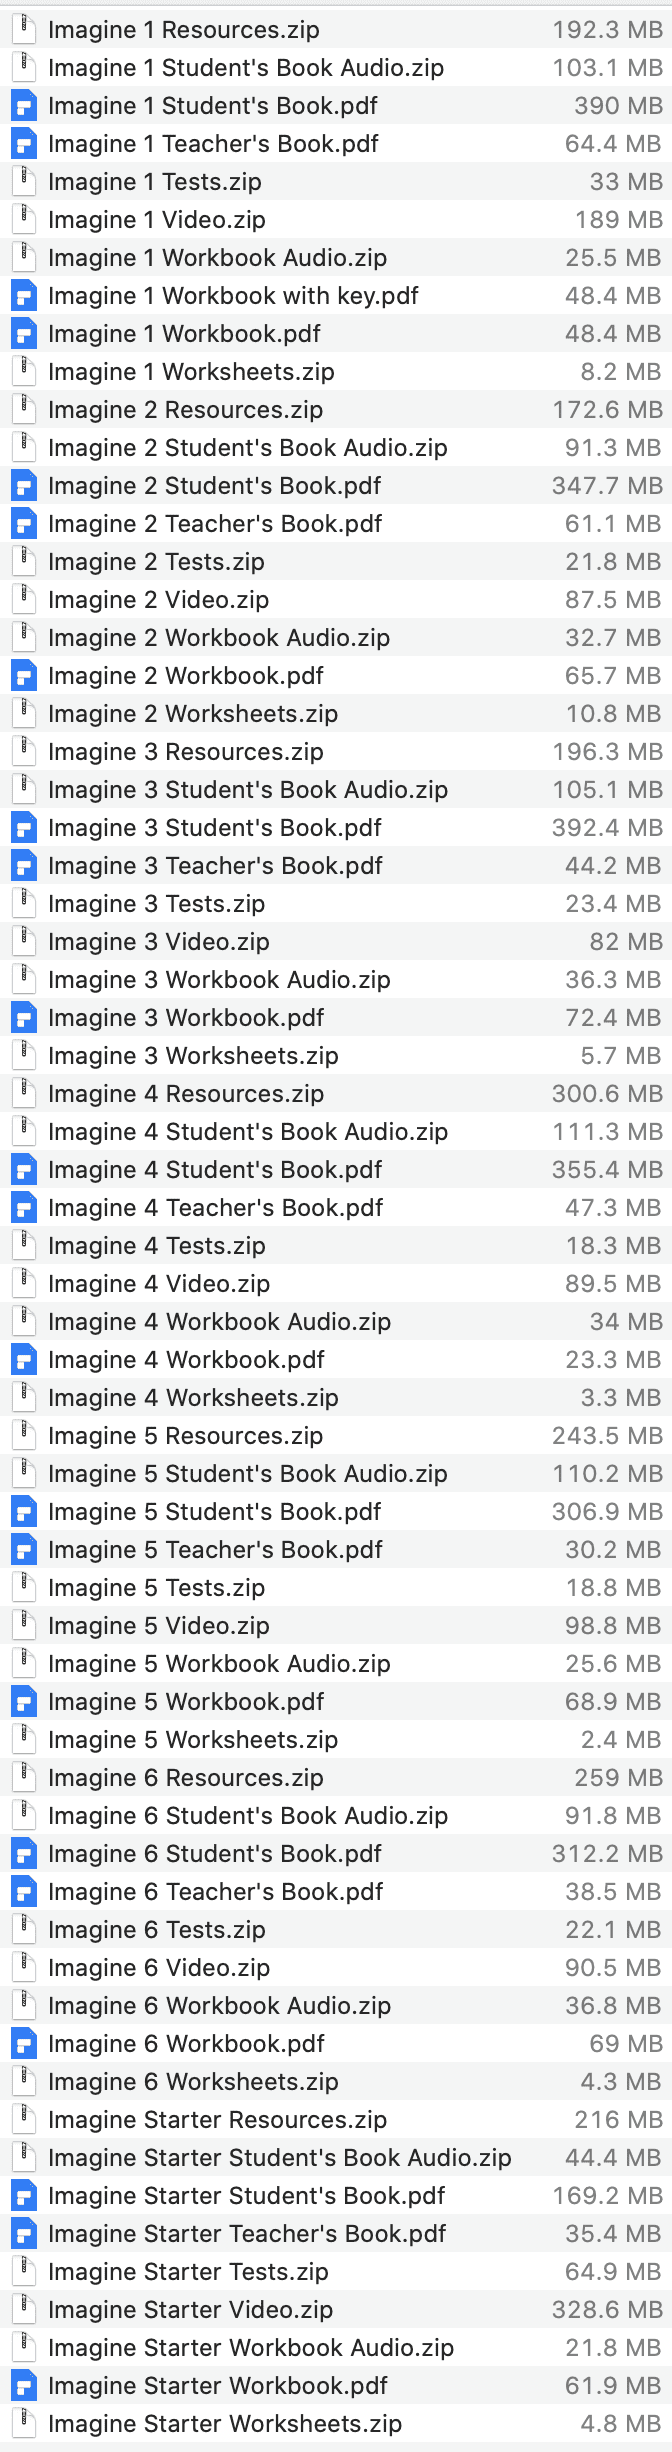Select Imagine 4 Worksheets.zip file name
The height and width of the screenshot is (2452, 672).
click(x=194, y=1398)
